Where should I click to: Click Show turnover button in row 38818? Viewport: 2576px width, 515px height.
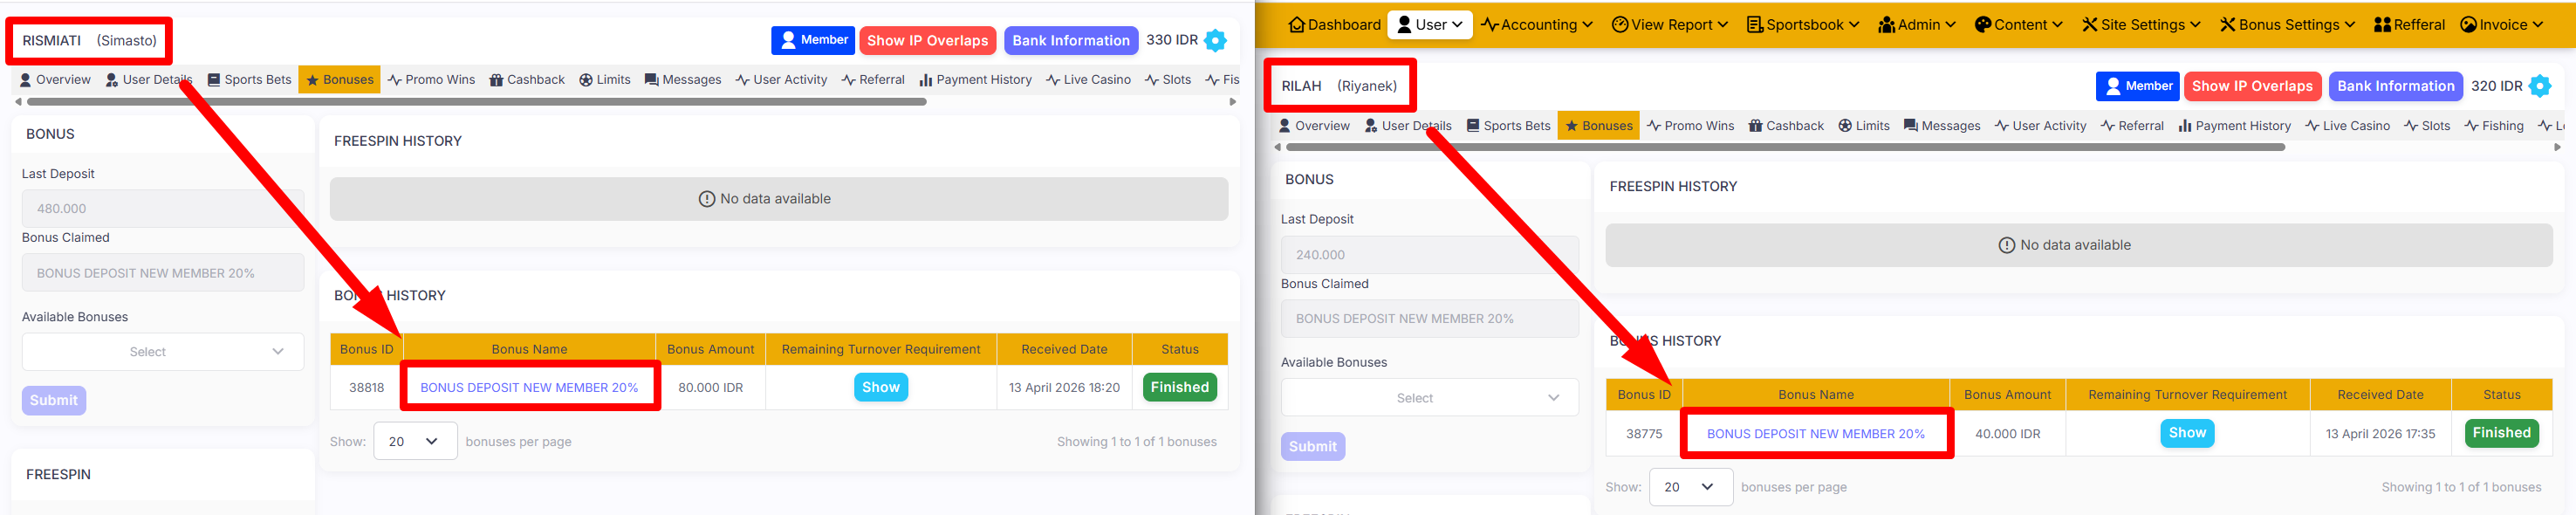click(x=881, y=388)
